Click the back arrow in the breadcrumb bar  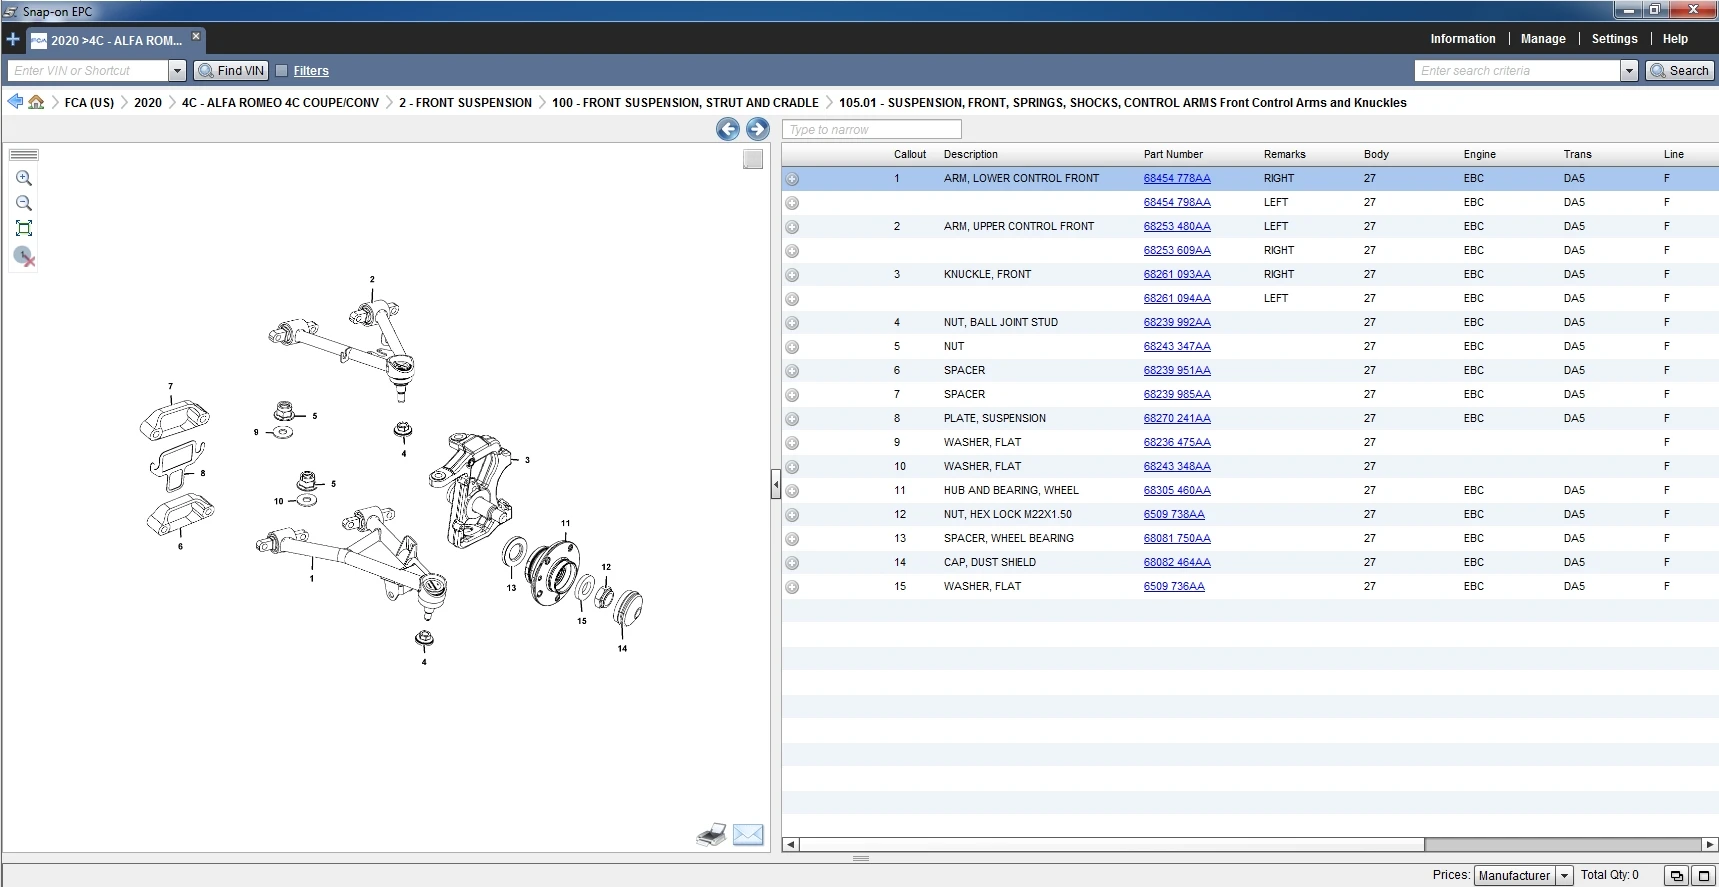[x=15, y=102]
